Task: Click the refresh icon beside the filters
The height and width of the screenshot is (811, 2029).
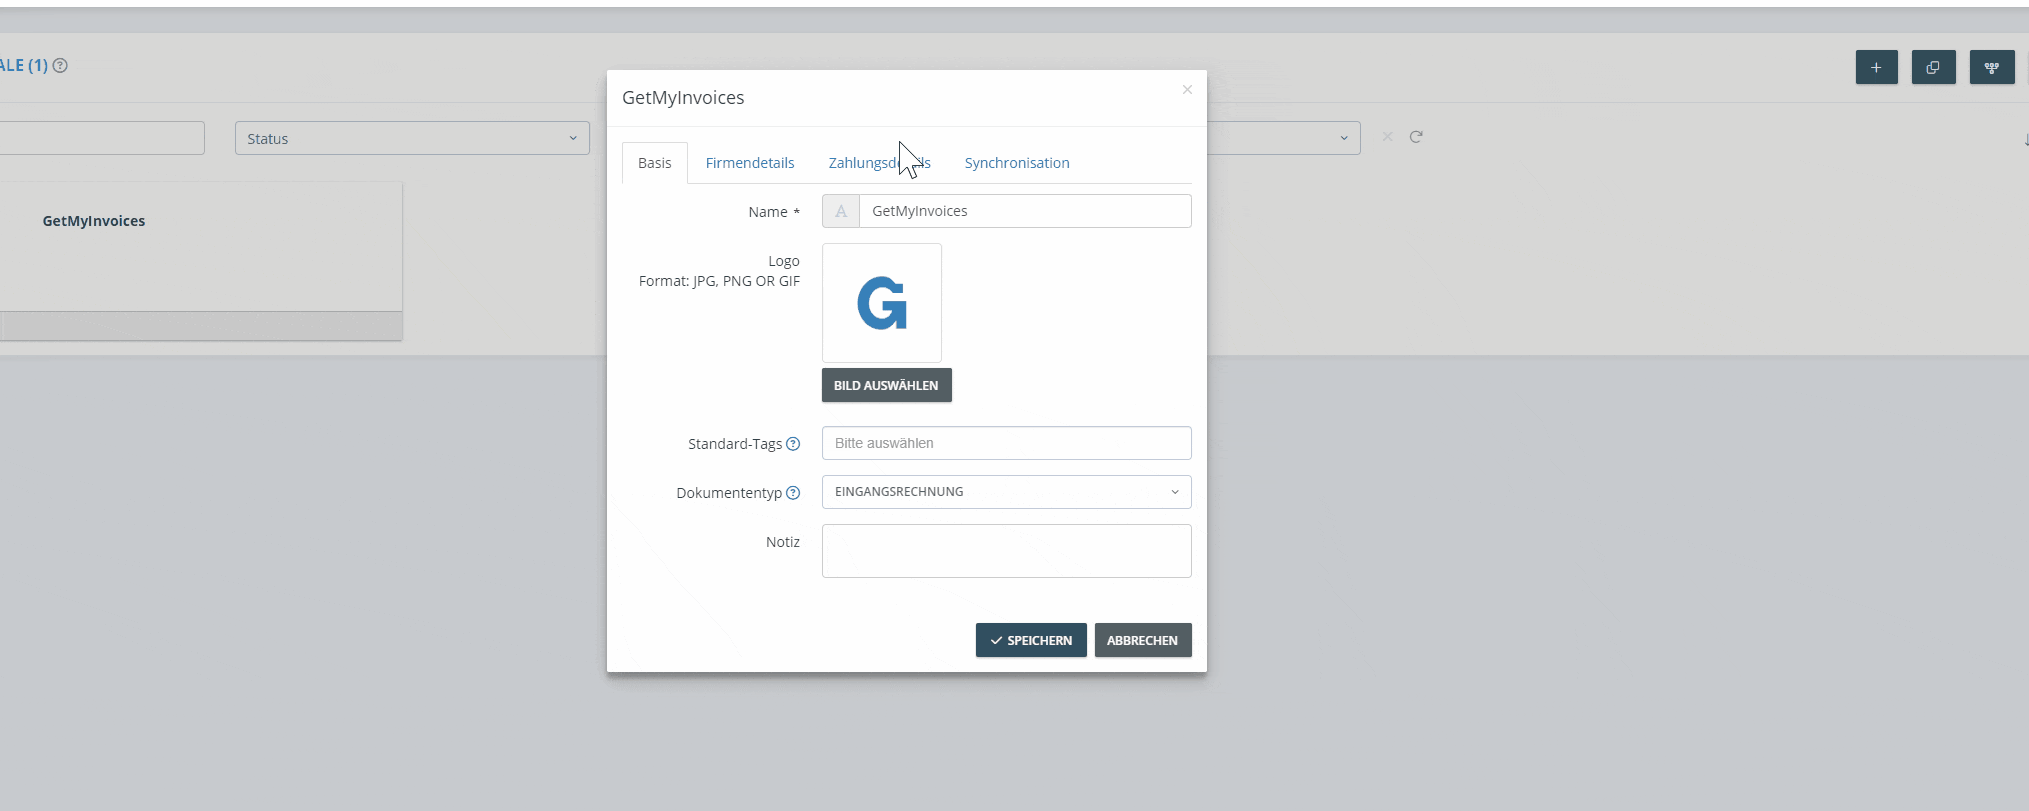Action: tap(1416, 137)
